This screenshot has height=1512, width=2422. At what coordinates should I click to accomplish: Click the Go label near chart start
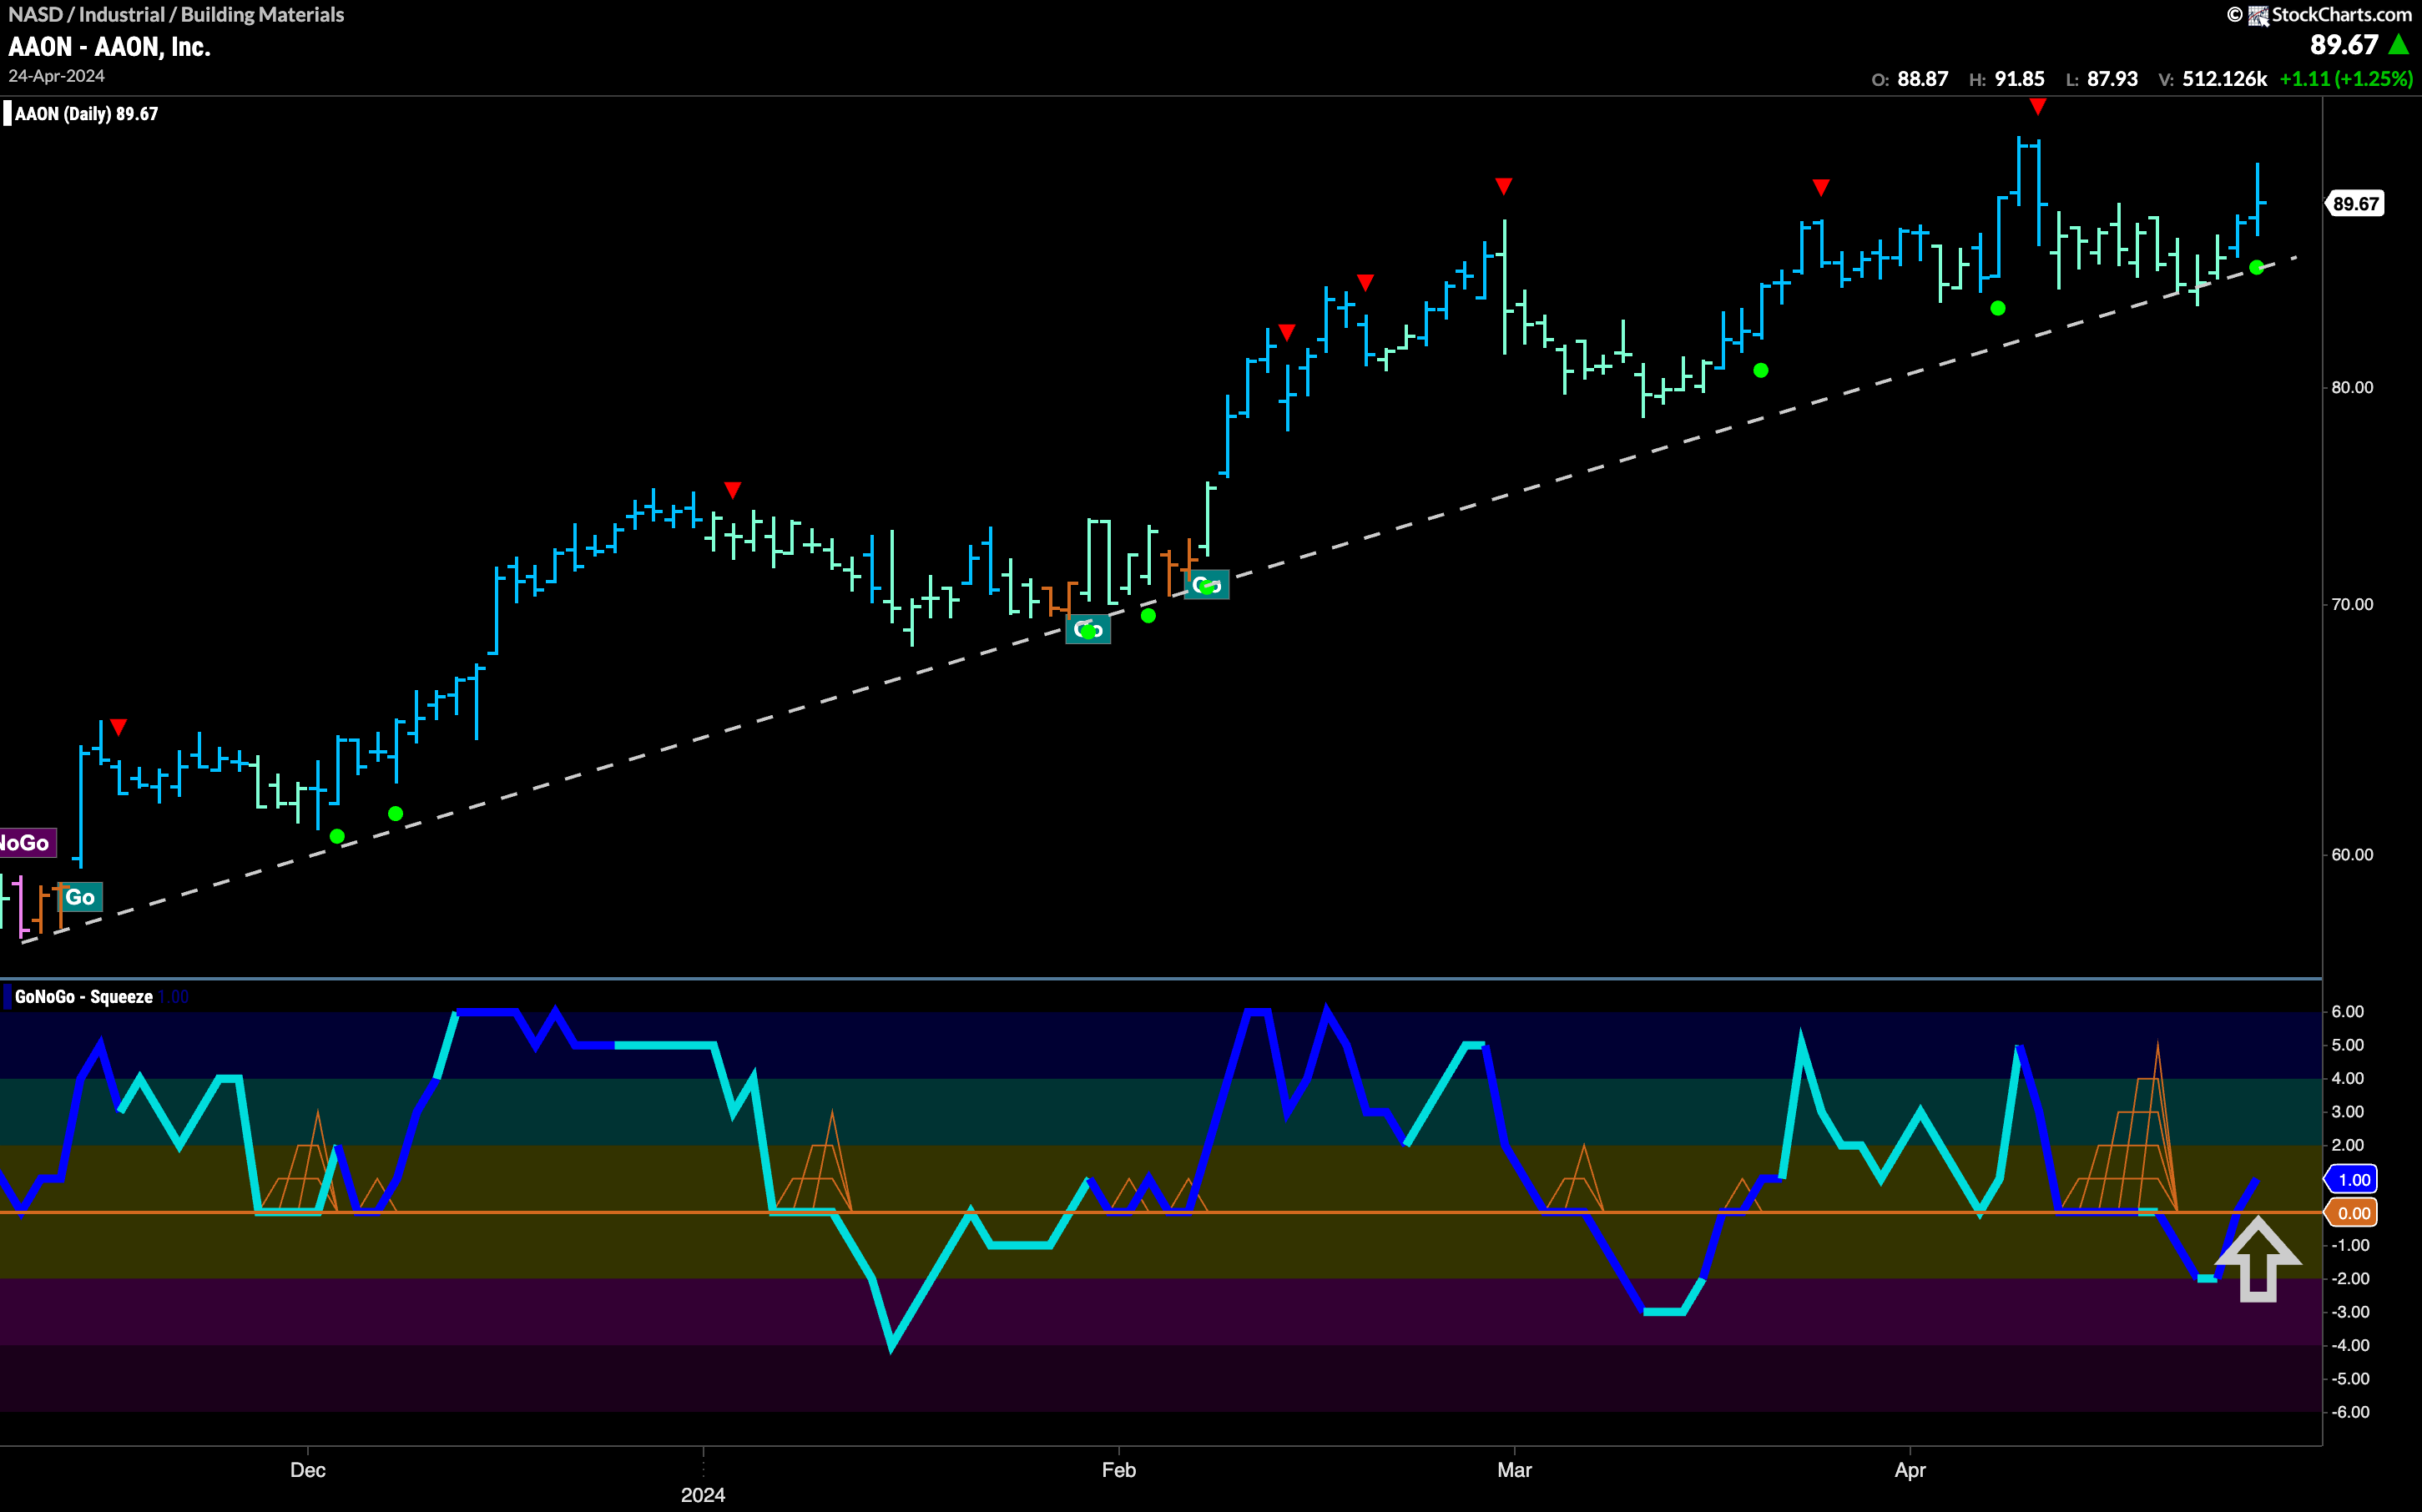point(80,897)
